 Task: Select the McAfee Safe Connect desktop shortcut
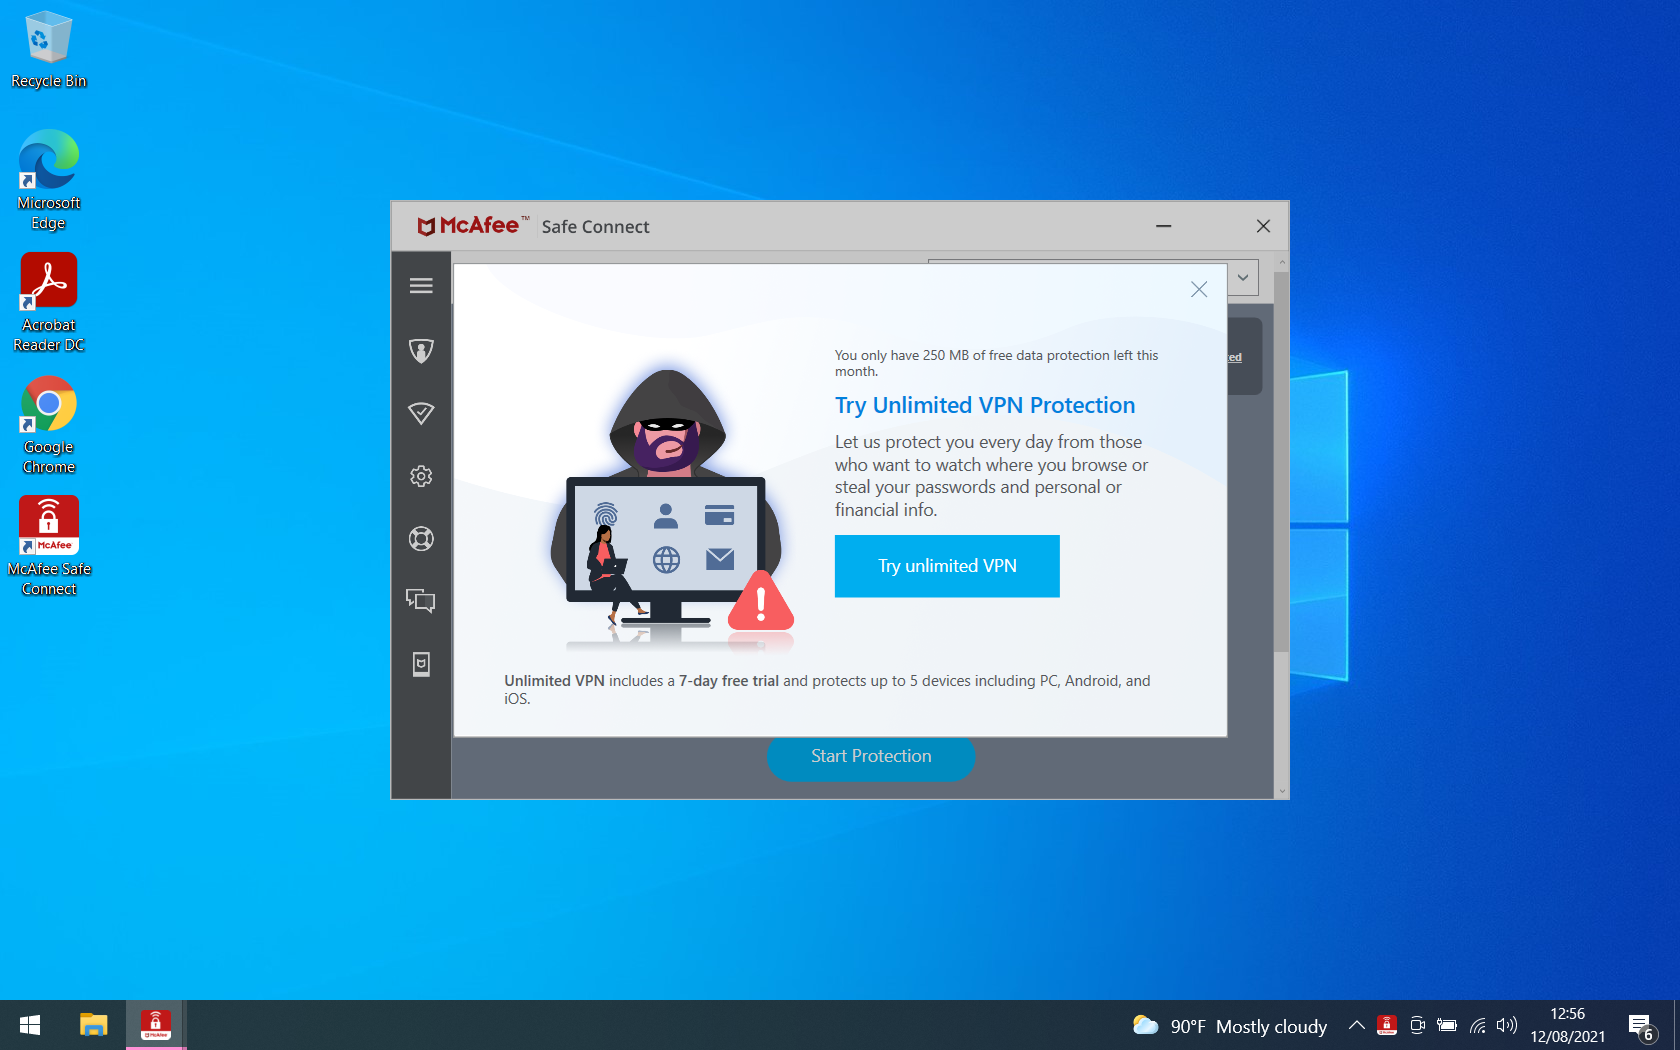click(48, 546)
